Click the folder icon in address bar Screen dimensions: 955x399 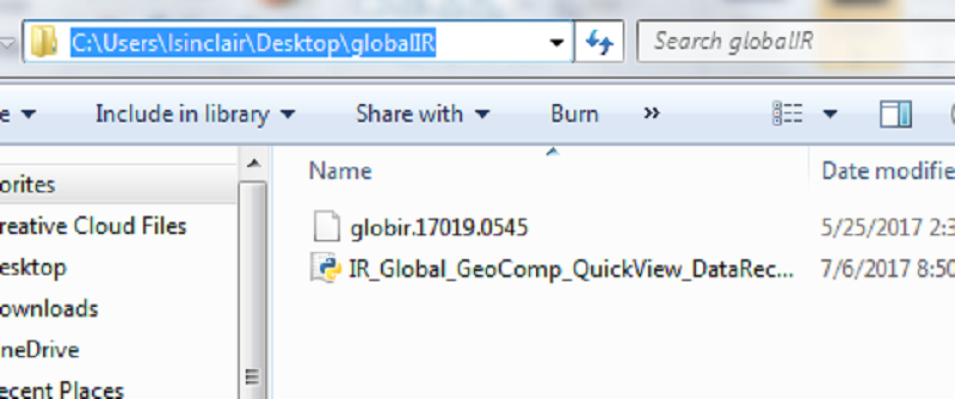pyautogui.click(x=44, y=42)
